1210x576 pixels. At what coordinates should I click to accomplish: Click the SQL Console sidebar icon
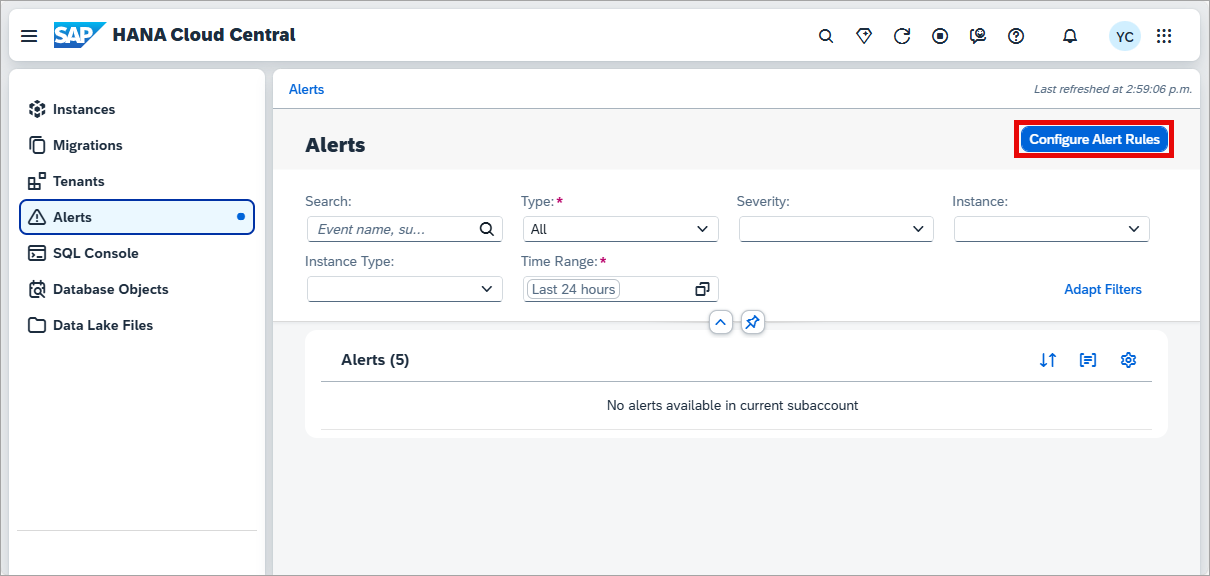(x=37, y=253)
